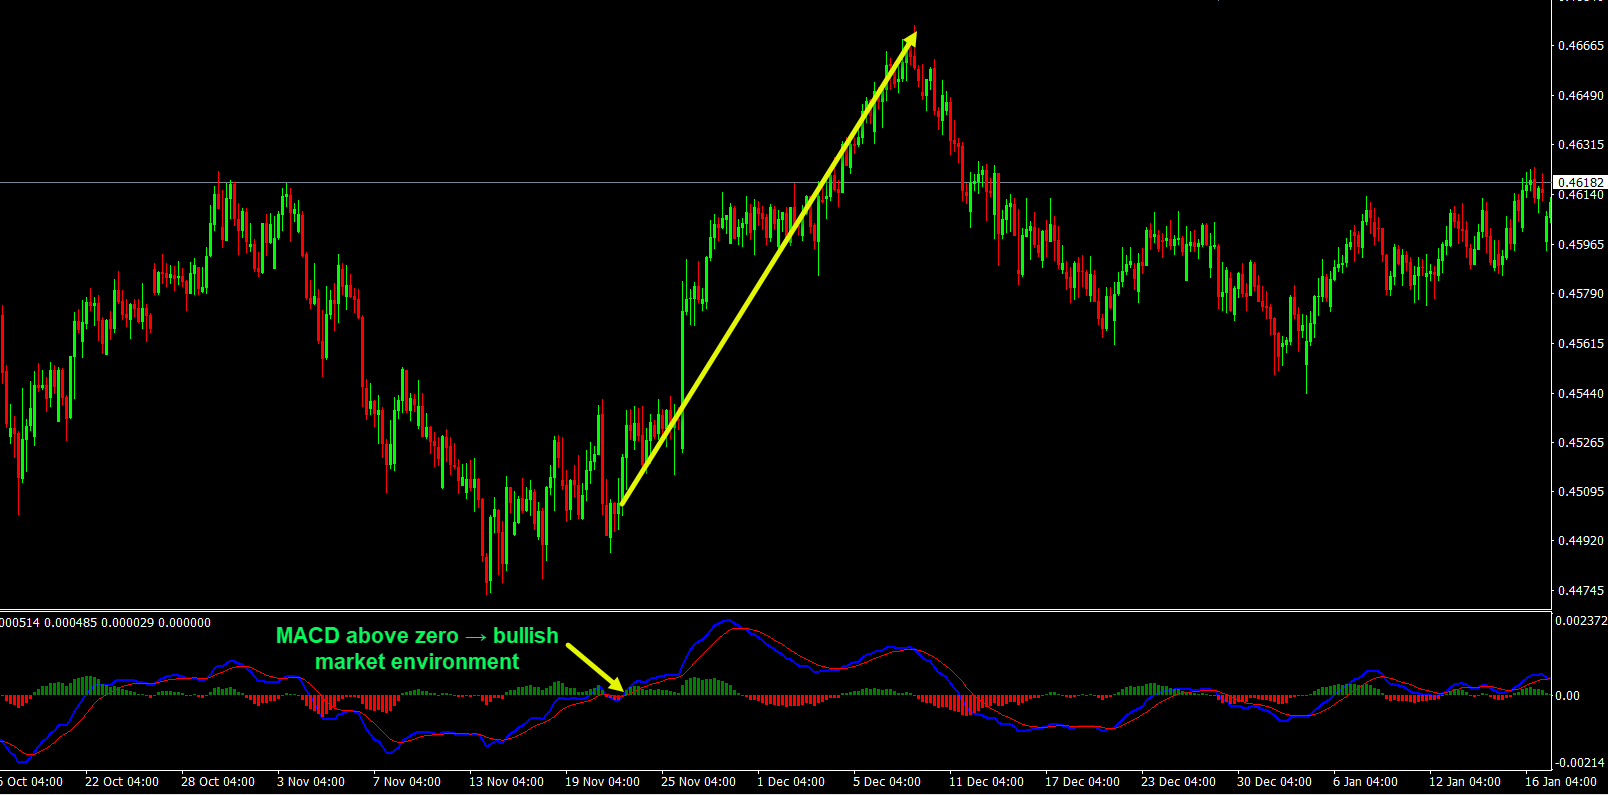Click the divider between price chart and MACD
1608x795 pixels.
pos(775,610)
